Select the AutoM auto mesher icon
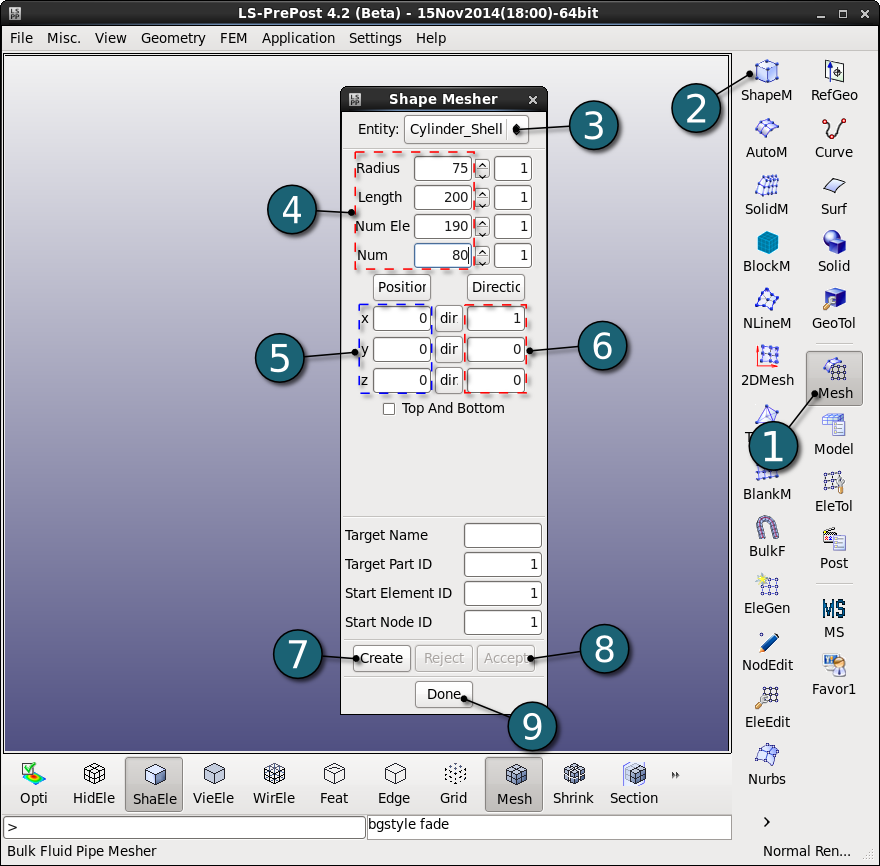Image resolution: width=880 pixels, height=866 pixels. [x=766, y=138]
